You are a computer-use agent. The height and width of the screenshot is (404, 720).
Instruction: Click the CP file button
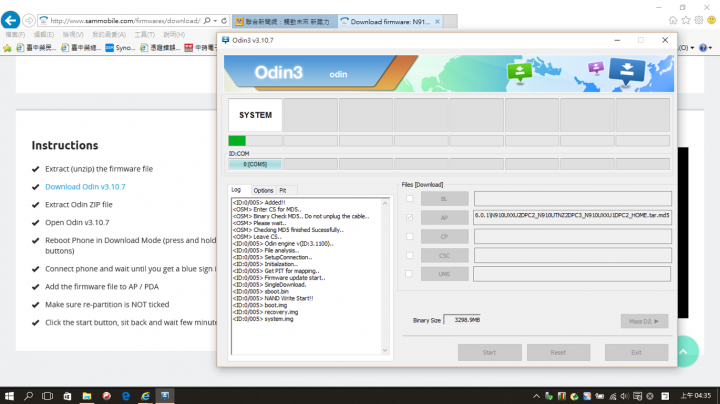click(444, 236)
